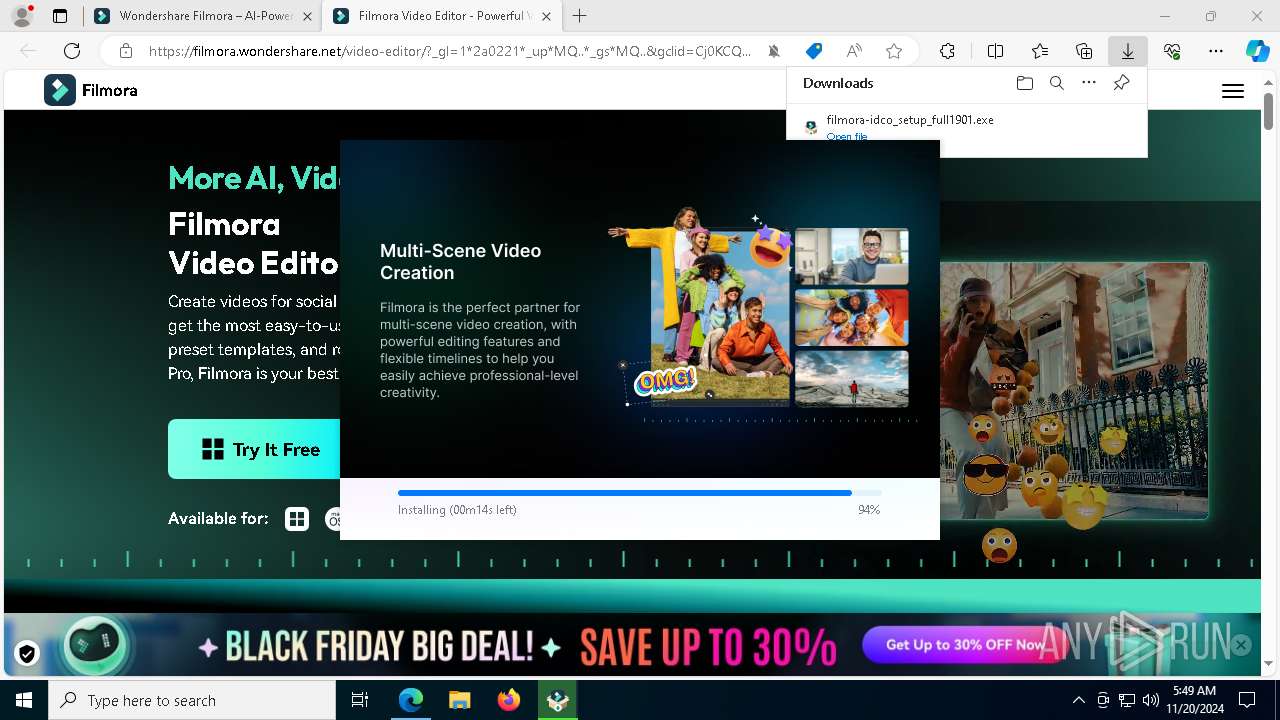1280x720 pixels.
Task: Search downloads in Downloads panel
Action: tap(1057, 83)
